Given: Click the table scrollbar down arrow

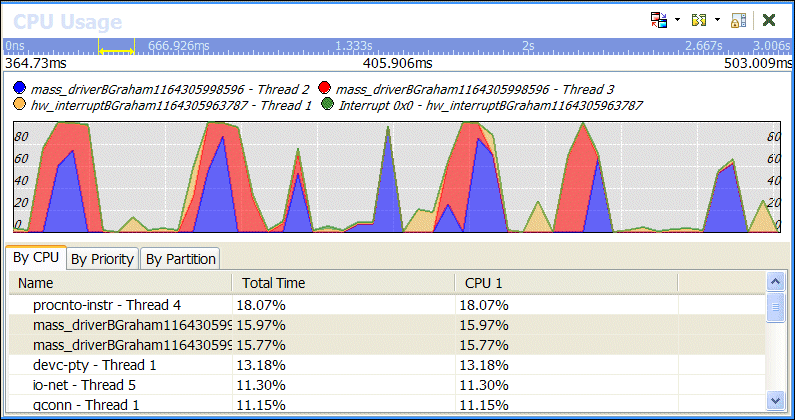Looking at the screenshot, I should 775,400.
